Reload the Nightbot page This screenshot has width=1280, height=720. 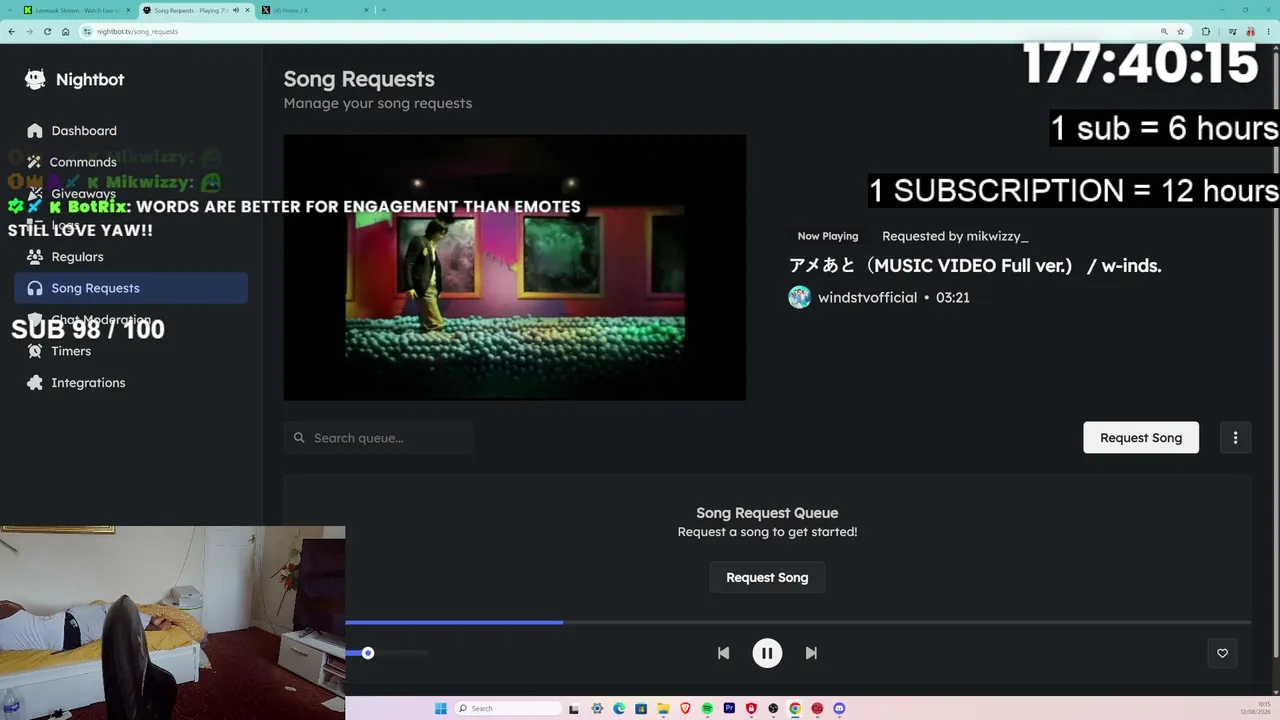[x=47, y=31]
